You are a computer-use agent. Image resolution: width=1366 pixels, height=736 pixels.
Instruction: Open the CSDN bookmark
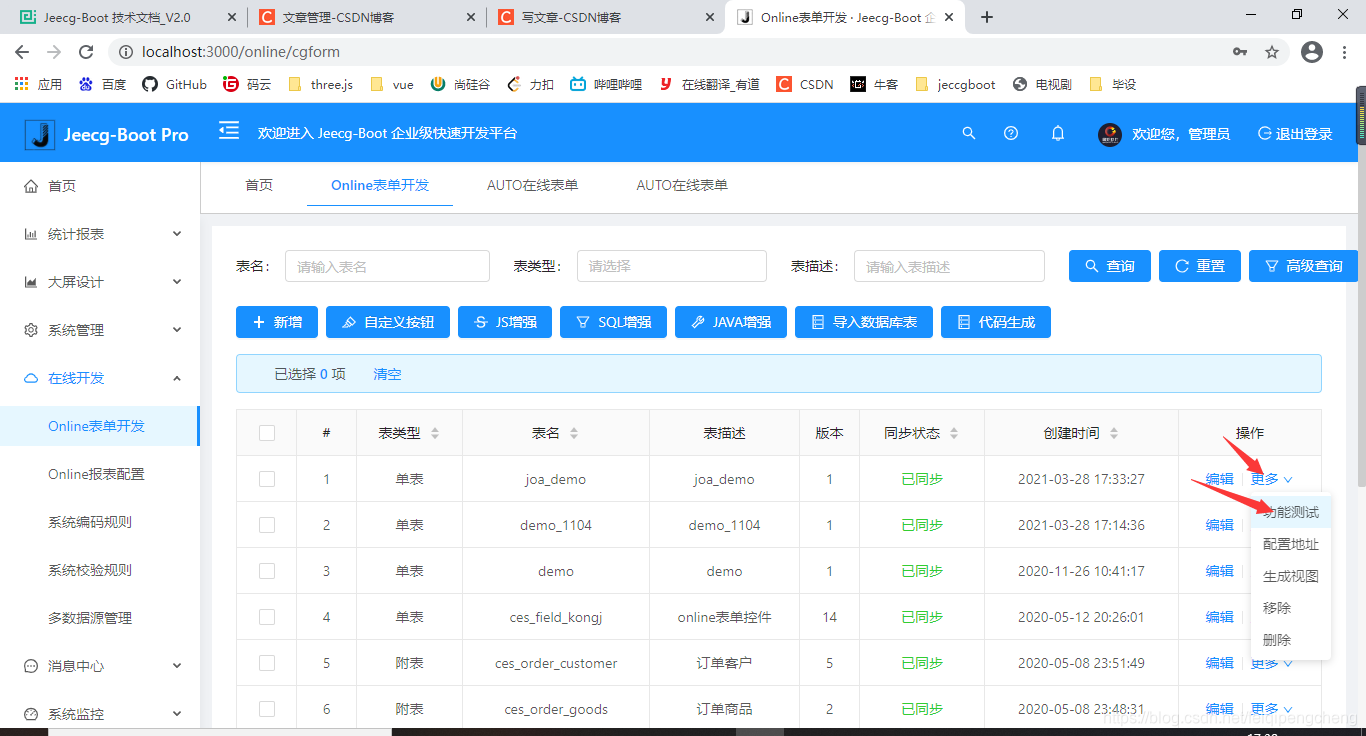[805, 84]
